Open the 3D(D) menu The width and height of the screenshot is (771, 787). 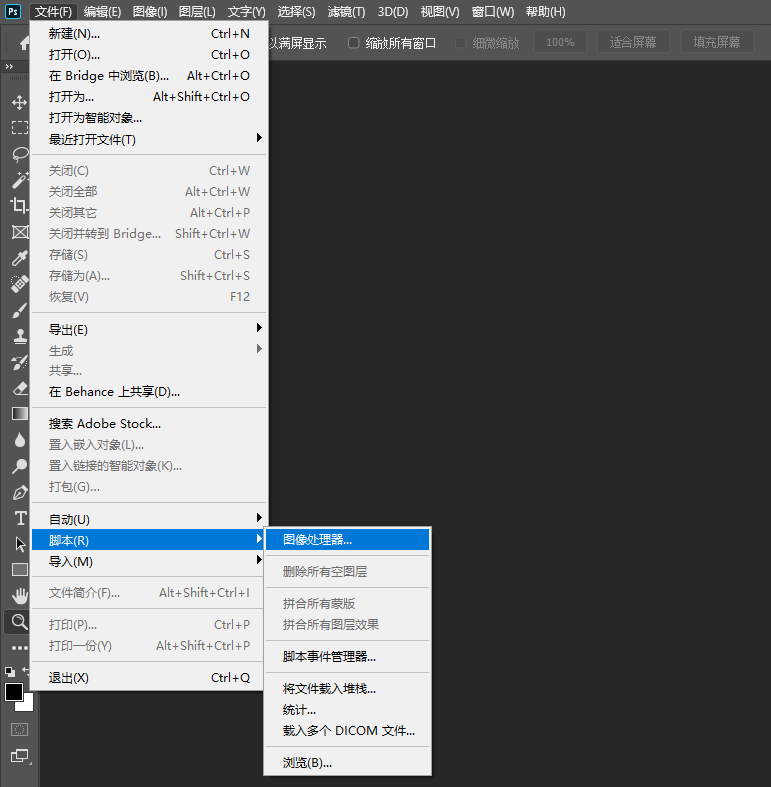pyautogui.click(x=393, y=12)
